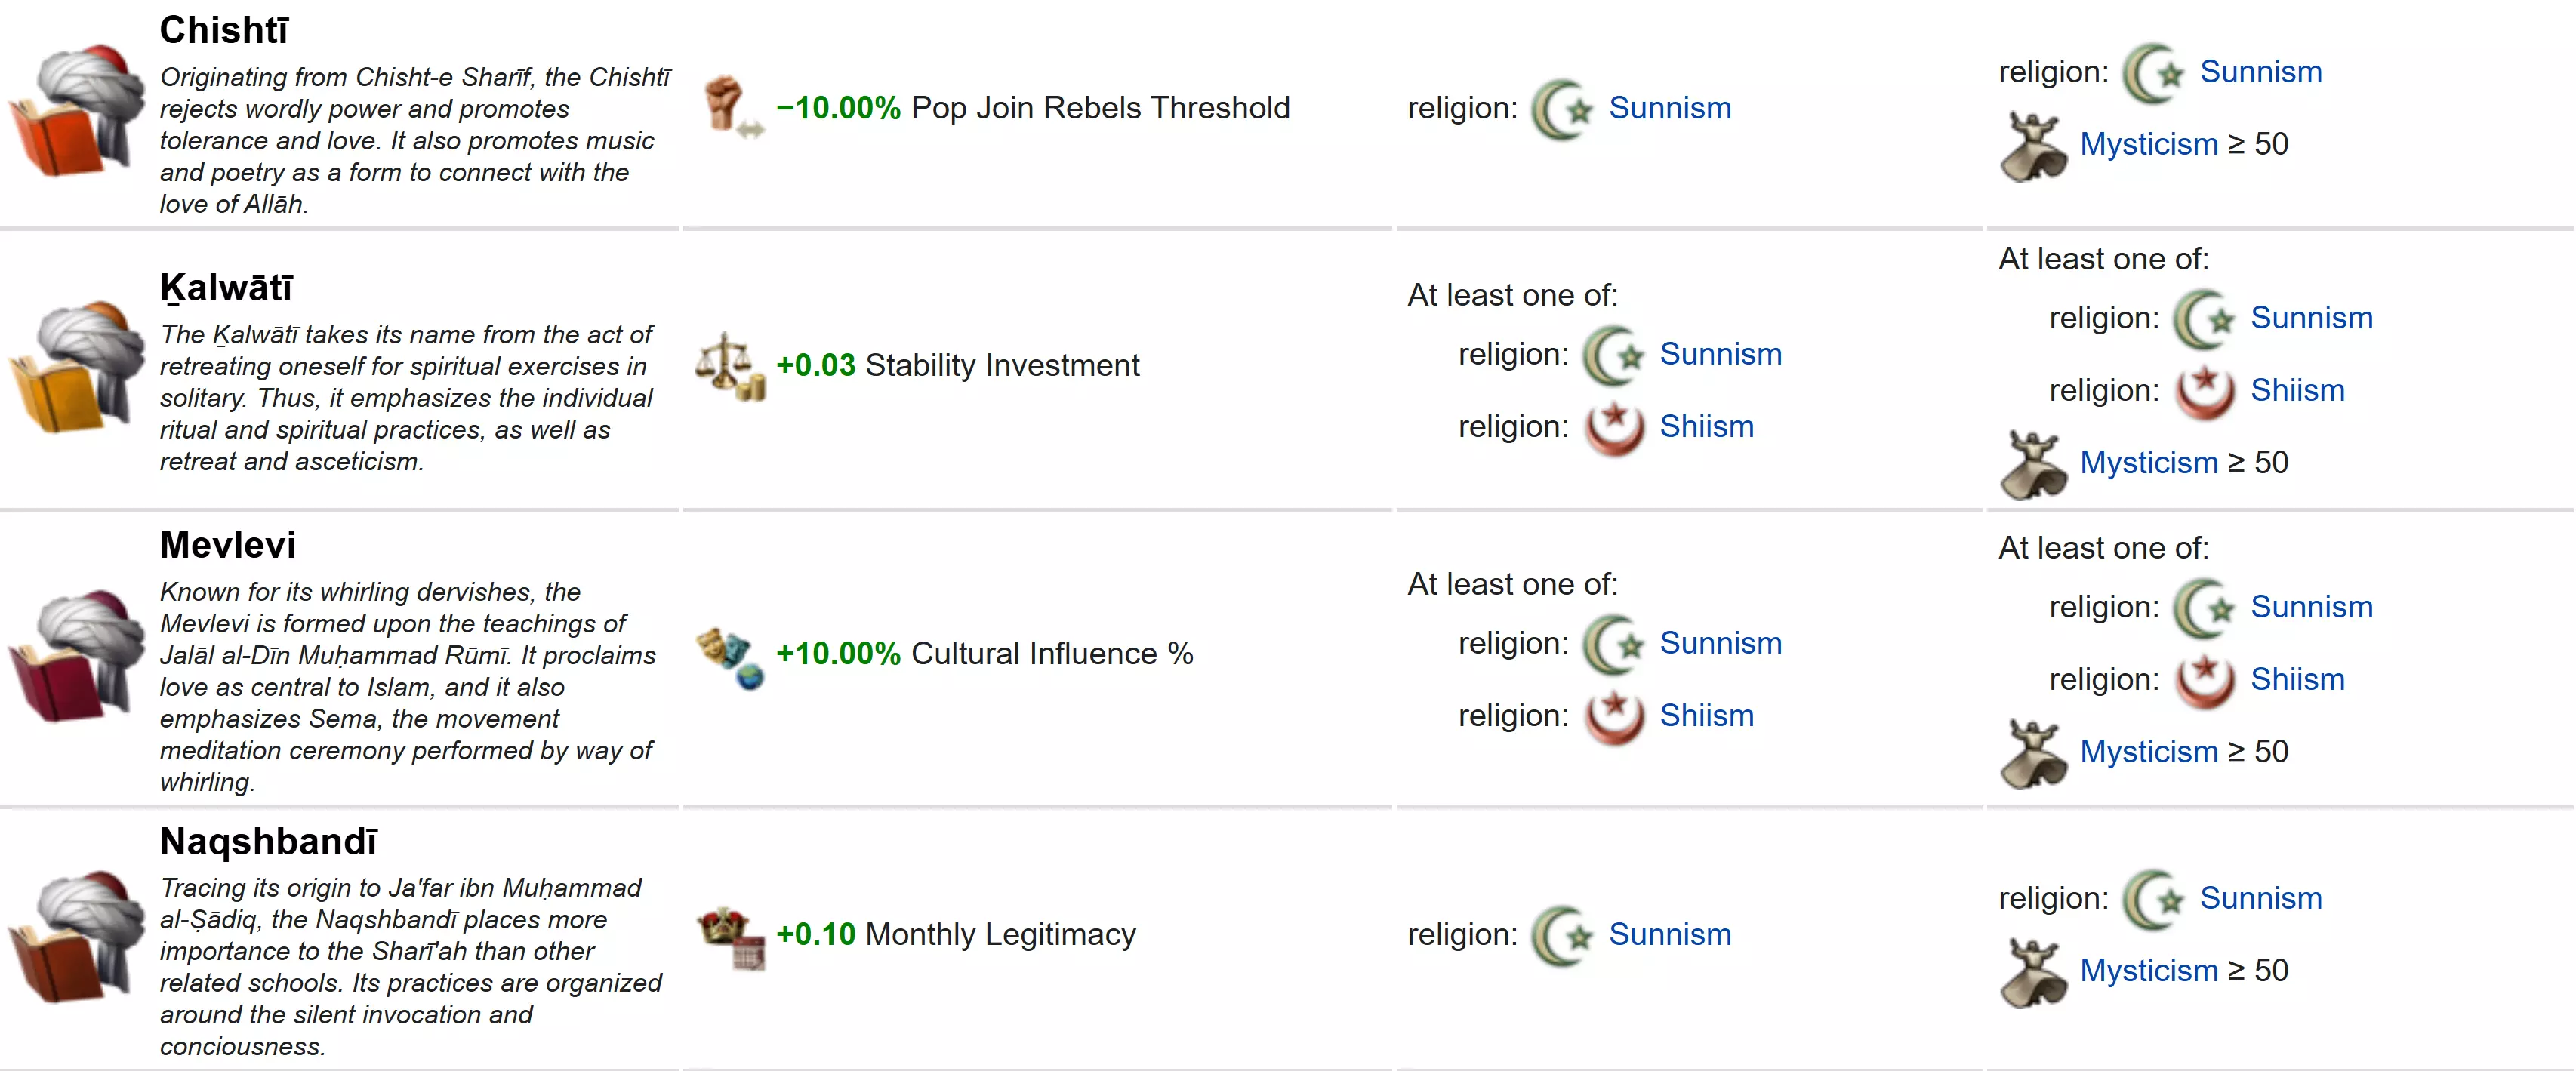Follow the Shiism link in Mevlevi's middle column
The height and width of the screenshot is (1071, 2576).
1706,716
